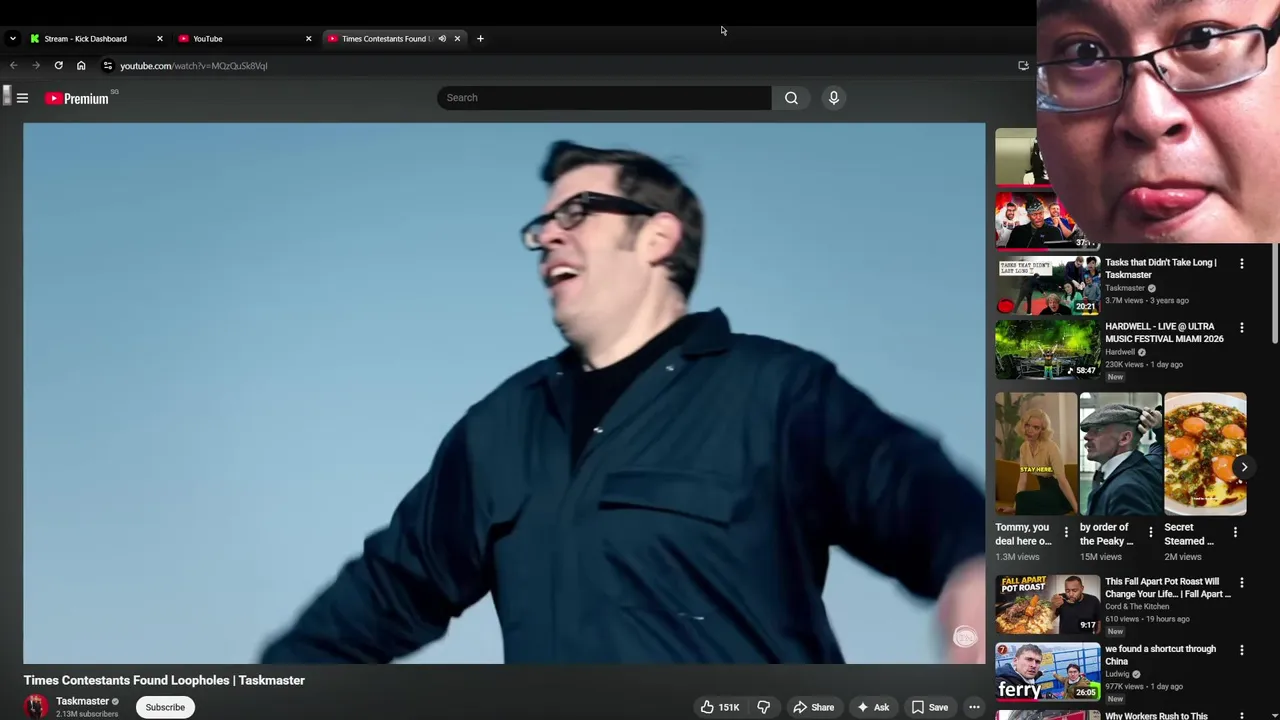The width and height of the screenshot is (1280, 720).
Task: Switch to the YouTube tab
Action: click(x=245, y=39)
